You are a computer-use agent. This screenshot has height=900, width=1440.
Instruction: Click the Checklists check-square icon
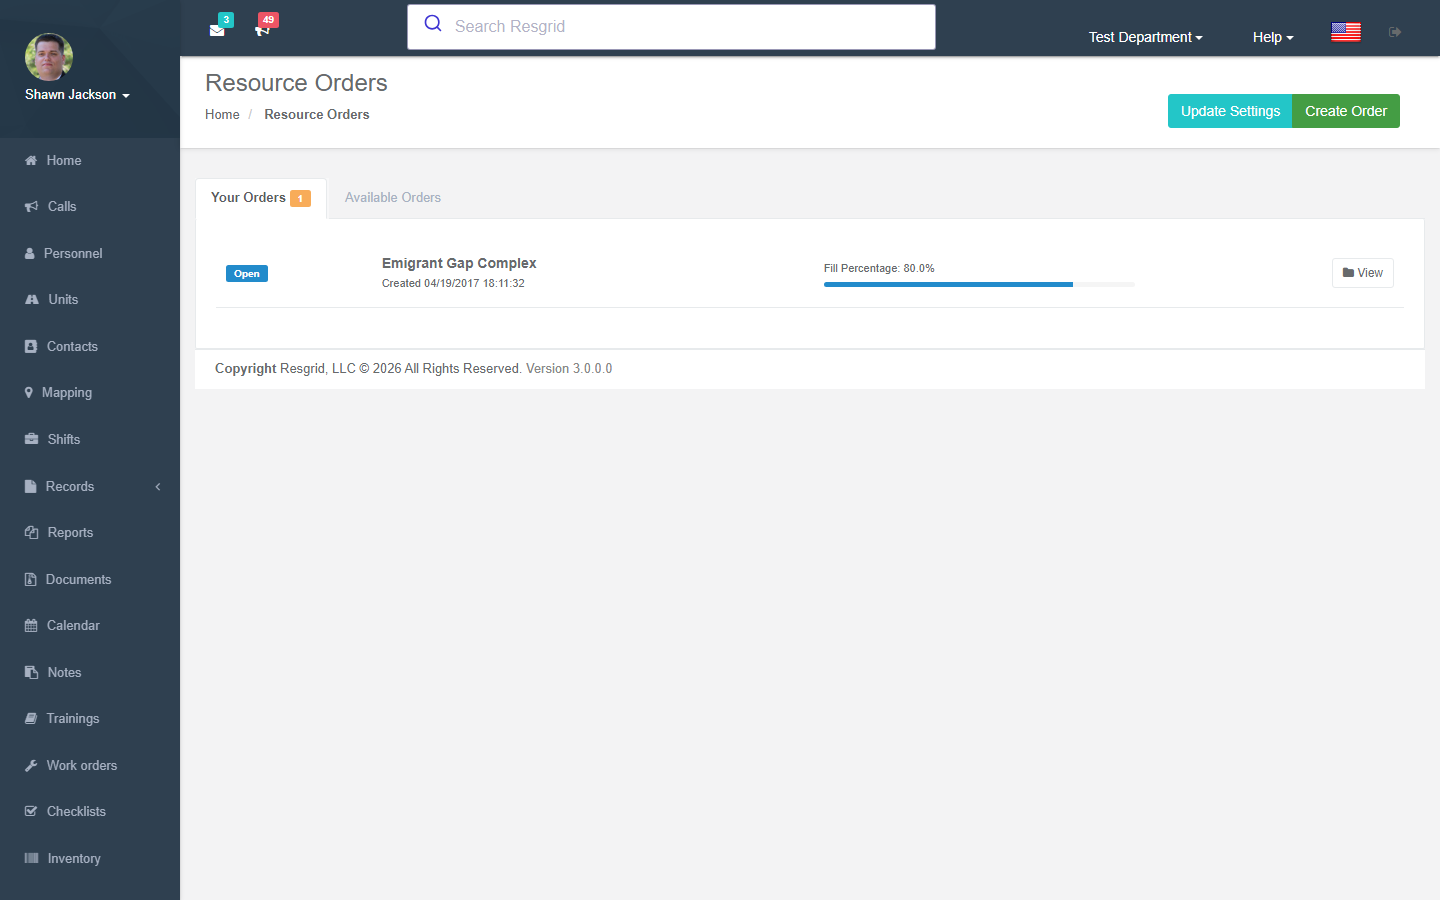pyautogui.click(x=31, y=812)
